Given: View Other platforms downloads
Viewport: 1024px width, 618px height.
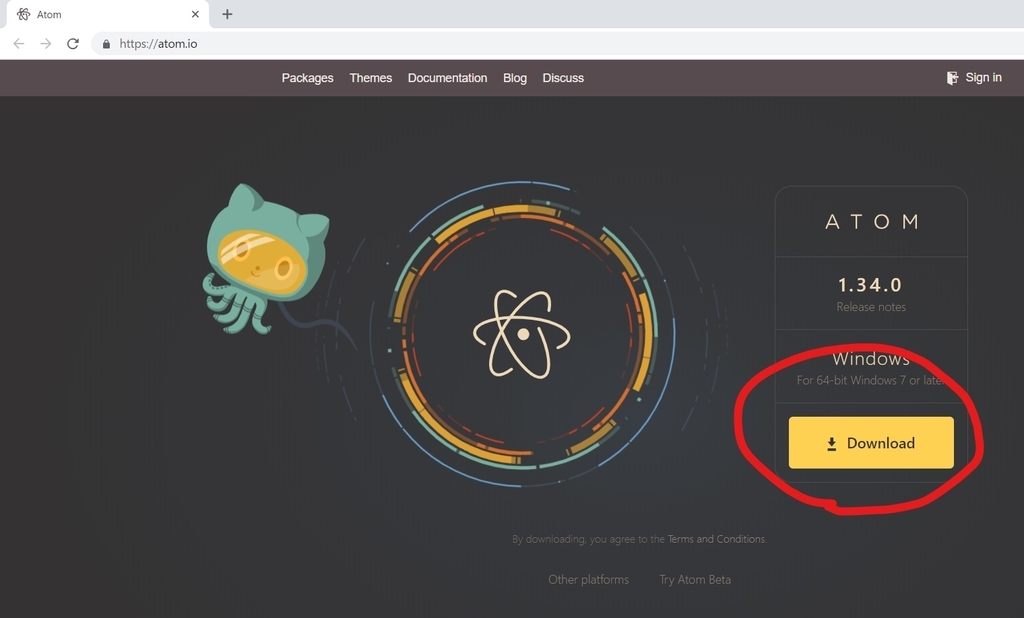Looking at the screenshot, I should point(588,579).
